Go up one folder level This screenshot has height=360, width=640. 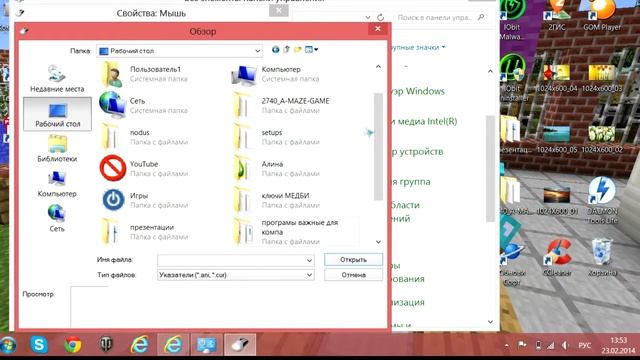pyautogui.click(x=287, y=49)
